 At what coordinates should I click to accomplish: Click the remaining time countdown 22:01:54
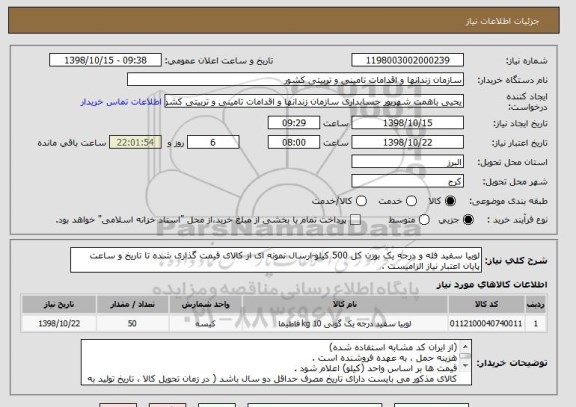click(x=135, y=142)
